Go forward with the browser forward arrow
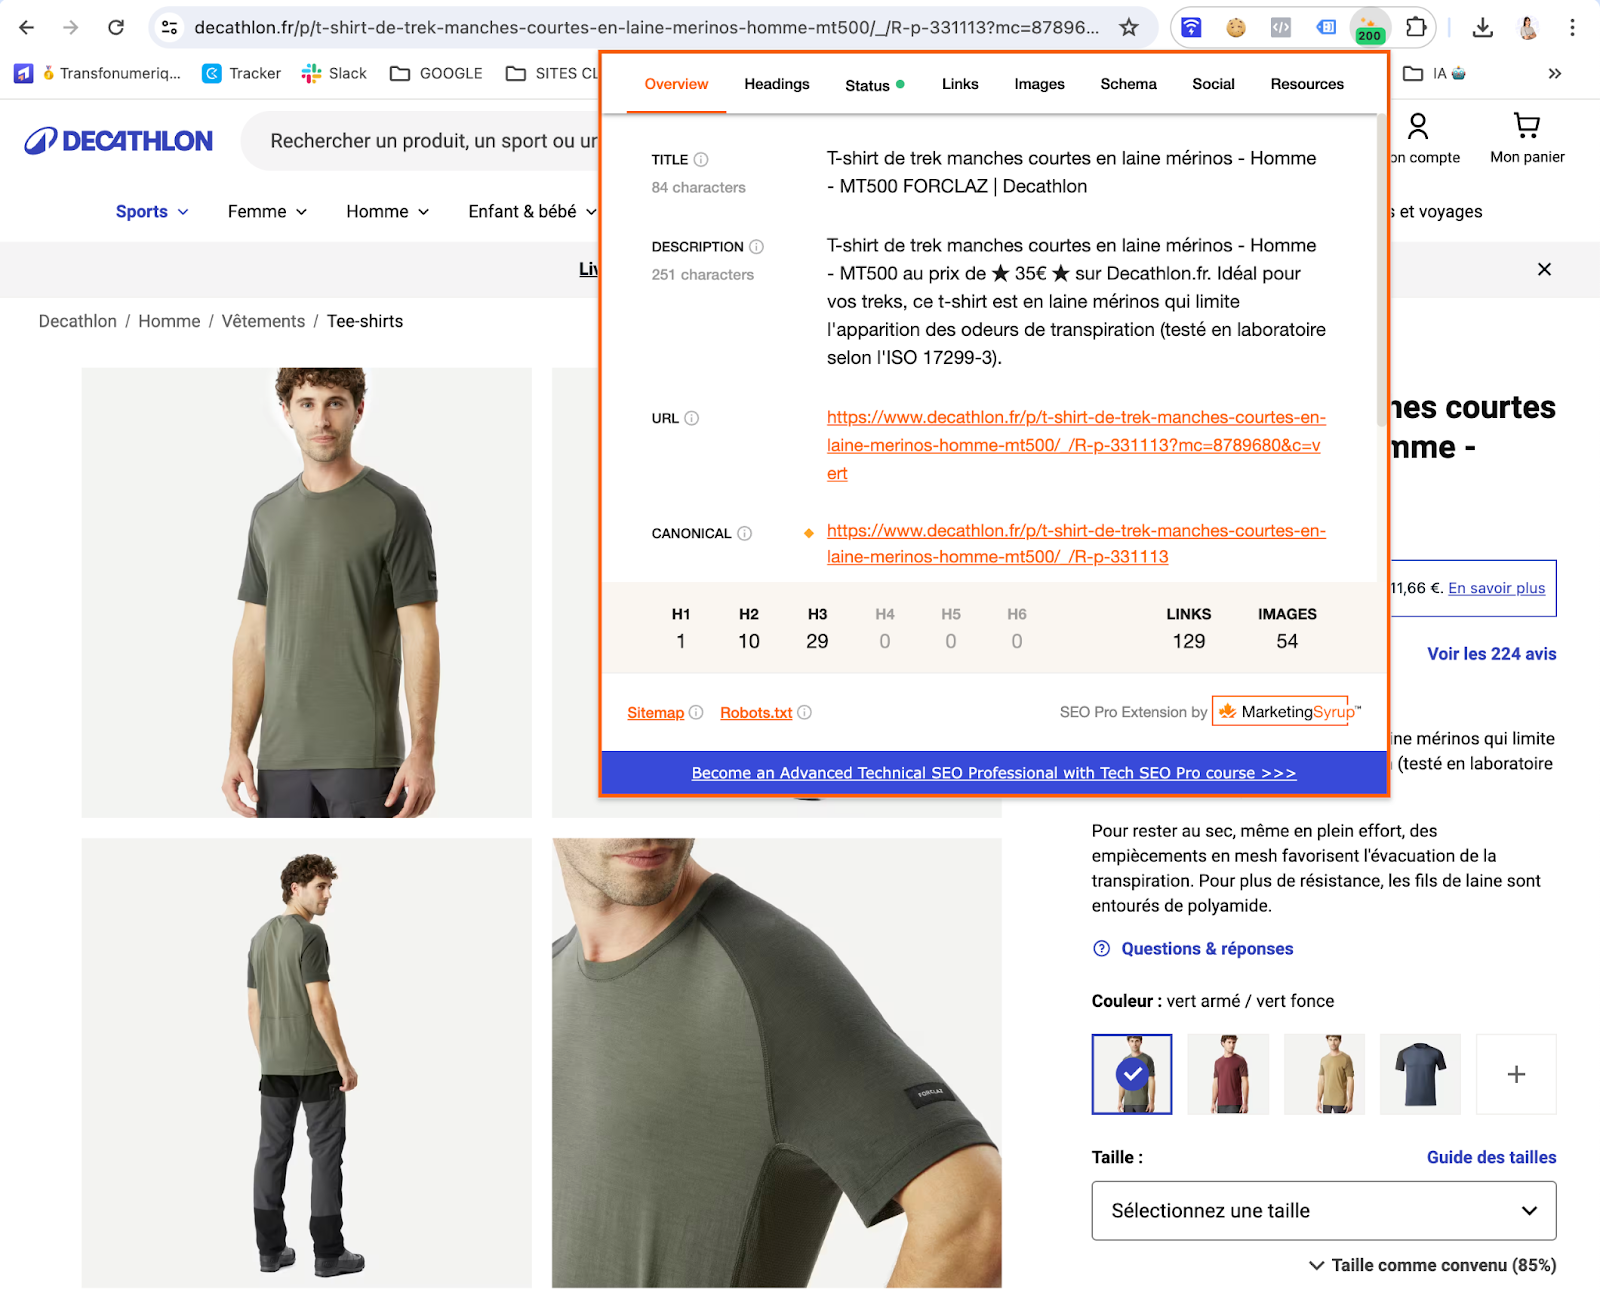The image size is (1600, 1290). point(71,27)
